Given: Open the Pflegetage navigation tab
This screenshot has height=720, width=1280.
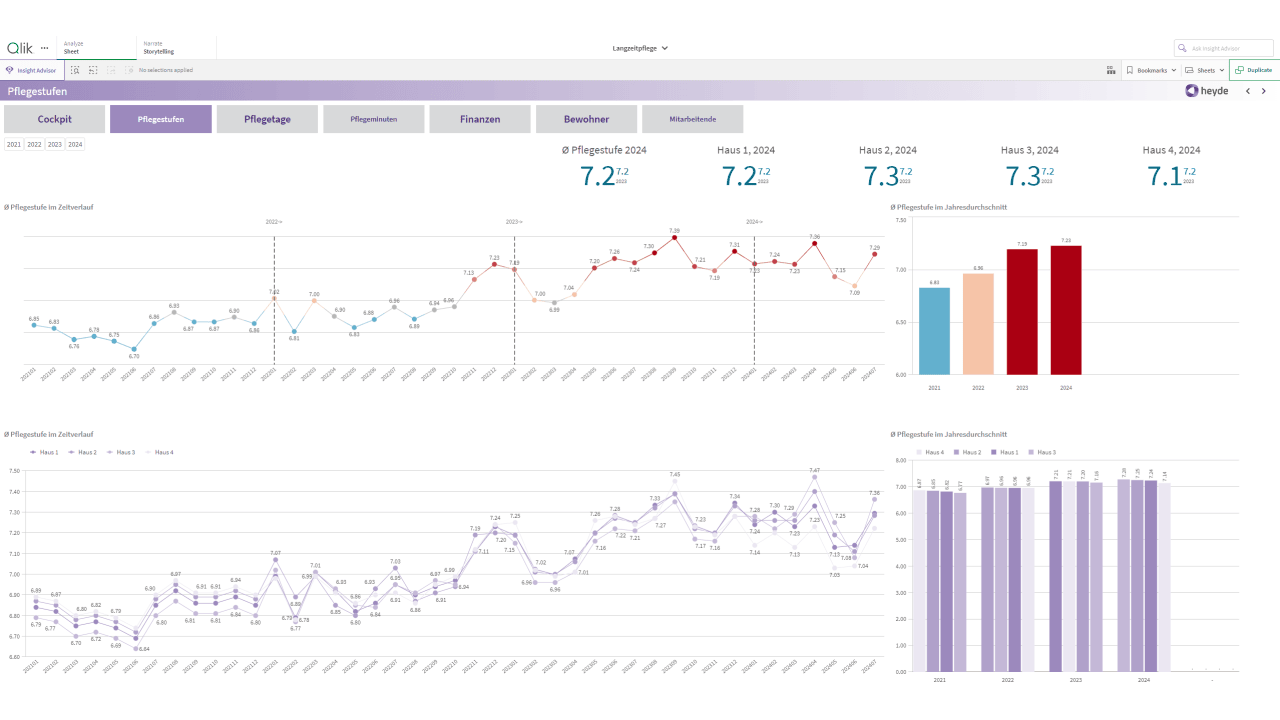Looking at the screenshot, I should 267,119.
